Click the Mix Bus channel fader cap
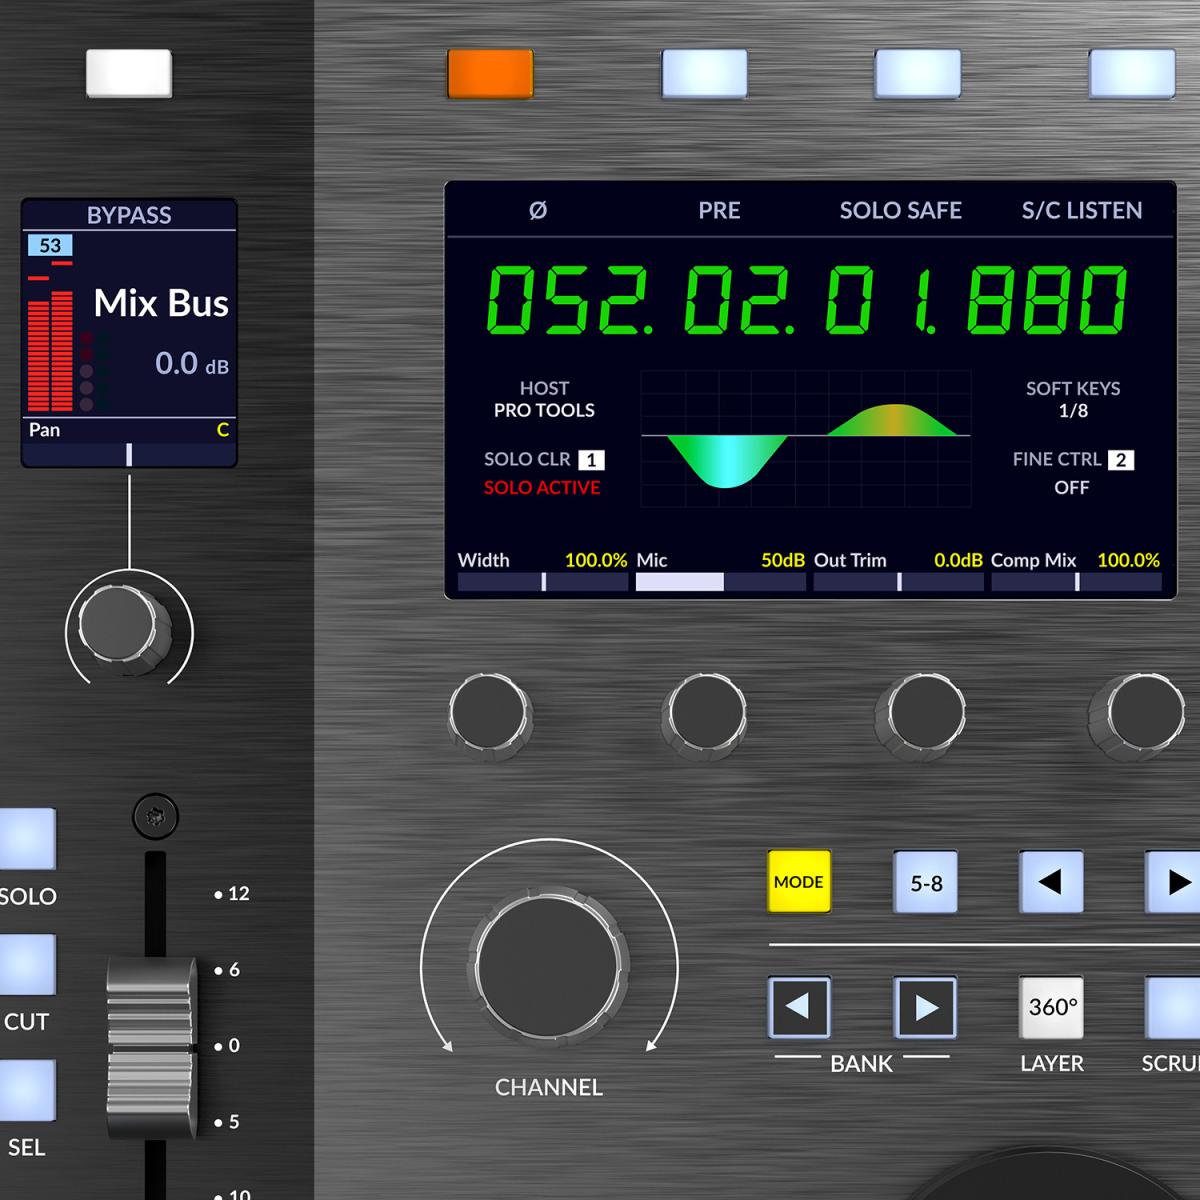The width and height of the screenshot is (1200, 1200). point(151,1047)
